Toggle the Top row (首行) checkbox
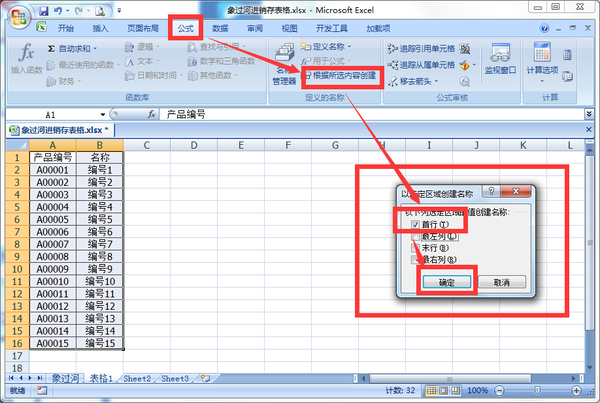 pyautogui.click(x=414, y=225)
